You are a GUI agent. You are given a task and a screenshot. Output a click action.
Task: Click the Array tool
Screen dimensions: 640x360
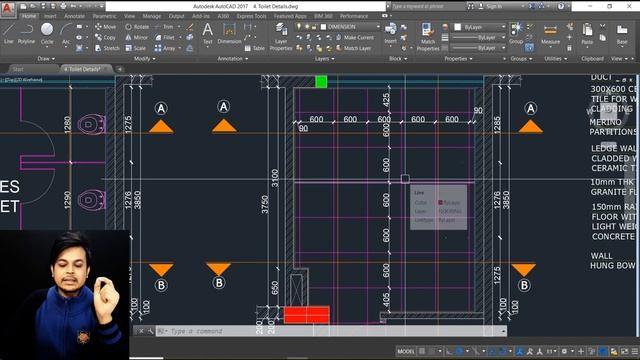pos(165,48)
